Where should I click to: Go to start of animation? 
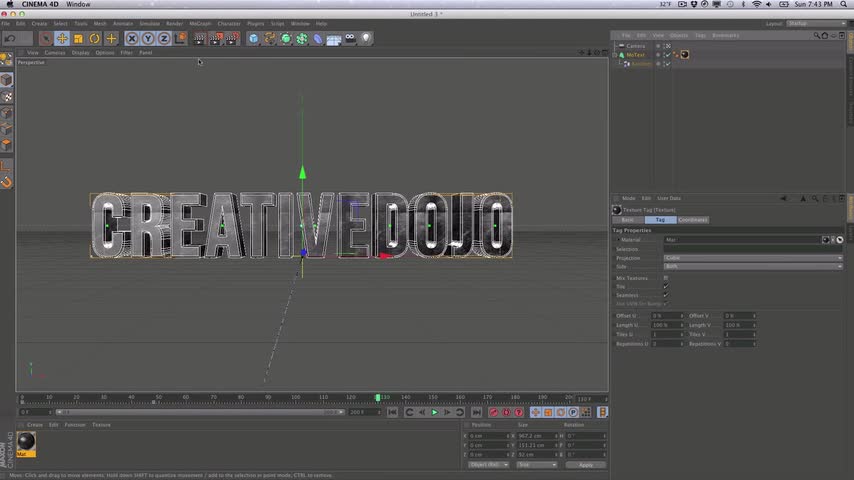pyautogui.click(x=392, y=412)
